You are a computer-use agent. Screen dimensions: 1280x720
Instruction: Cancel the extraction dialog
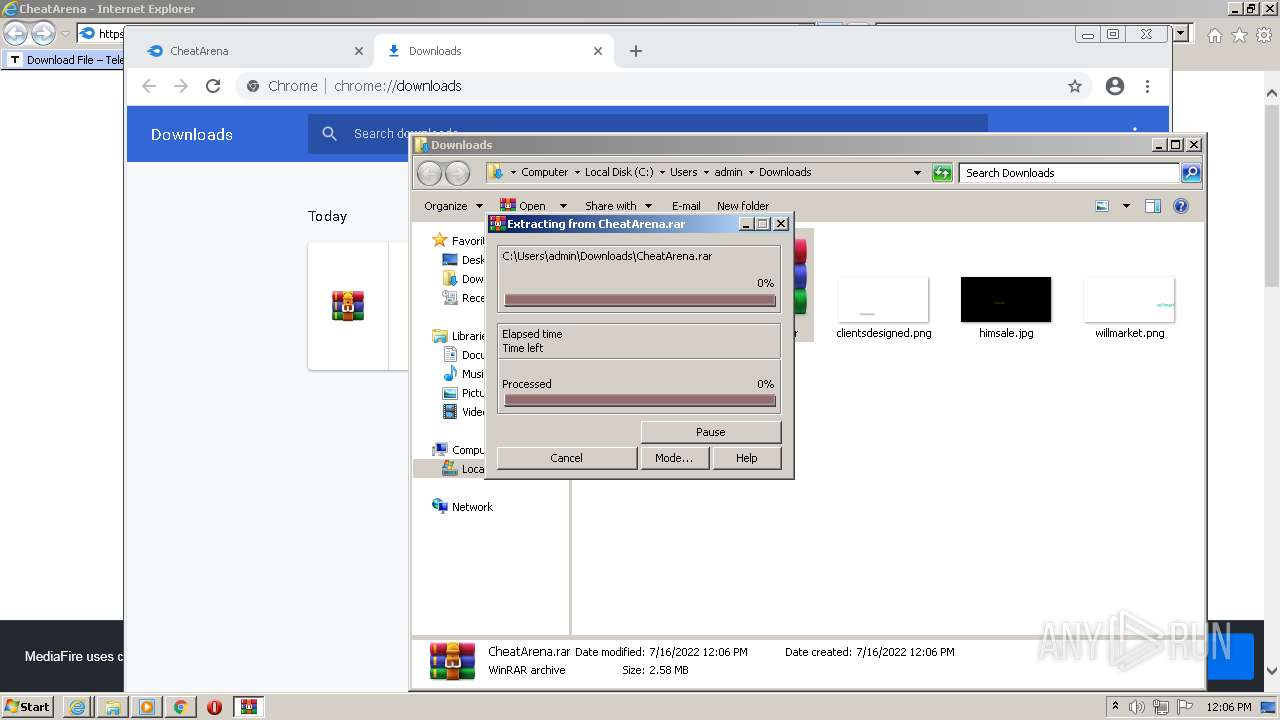[x=566, y=458]
